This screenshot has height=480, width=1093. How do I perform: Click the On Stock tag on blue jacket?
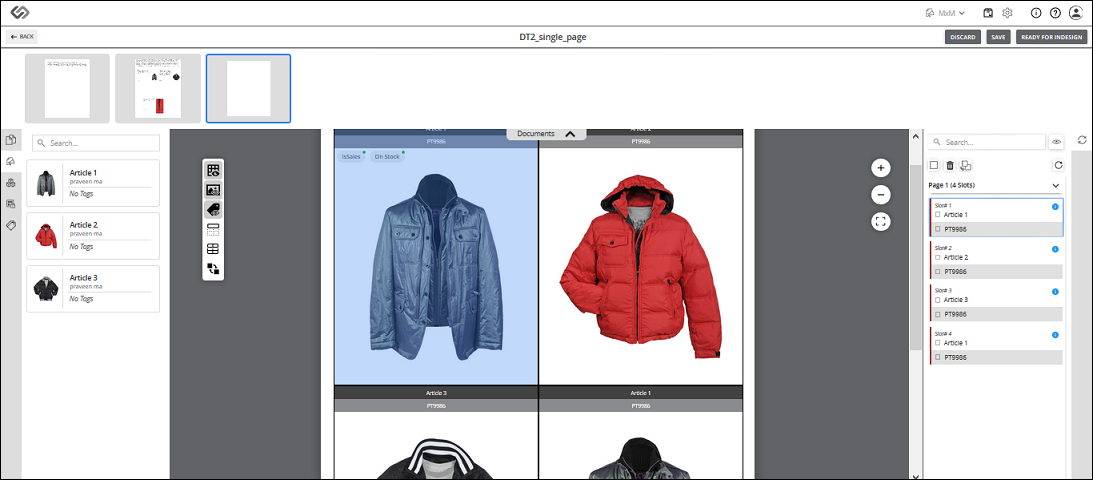coord(387,157)
